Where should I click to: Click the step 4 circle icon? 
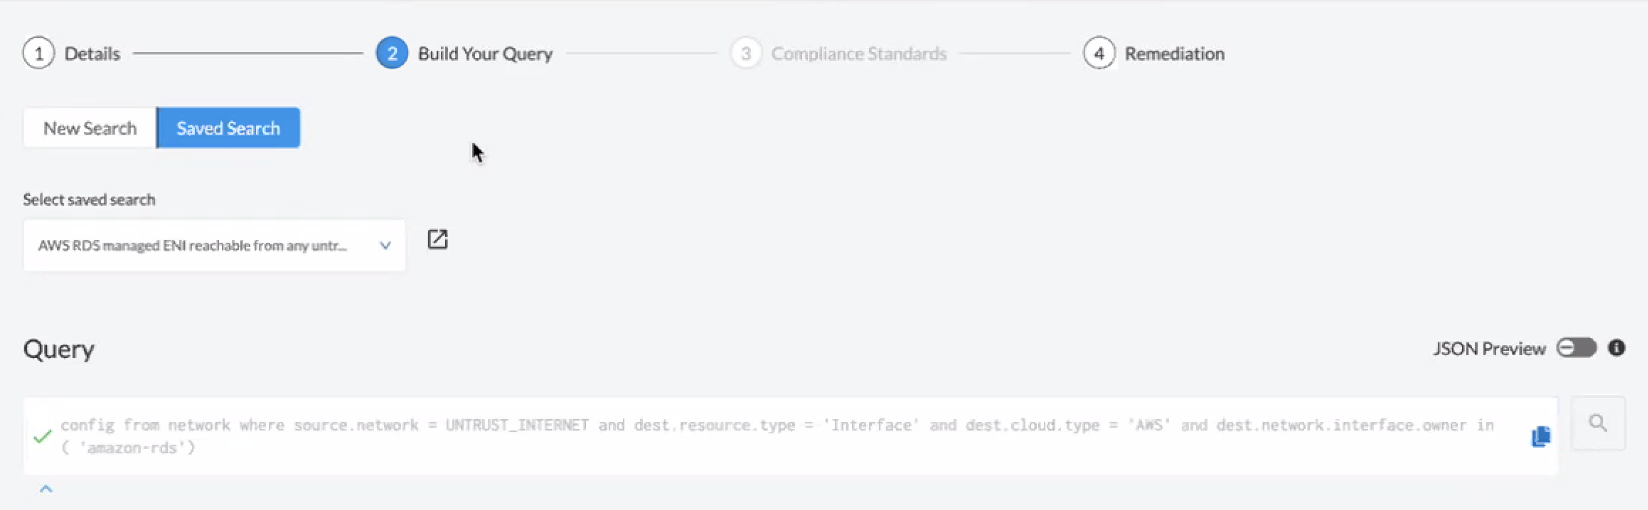click(1098, 54)
